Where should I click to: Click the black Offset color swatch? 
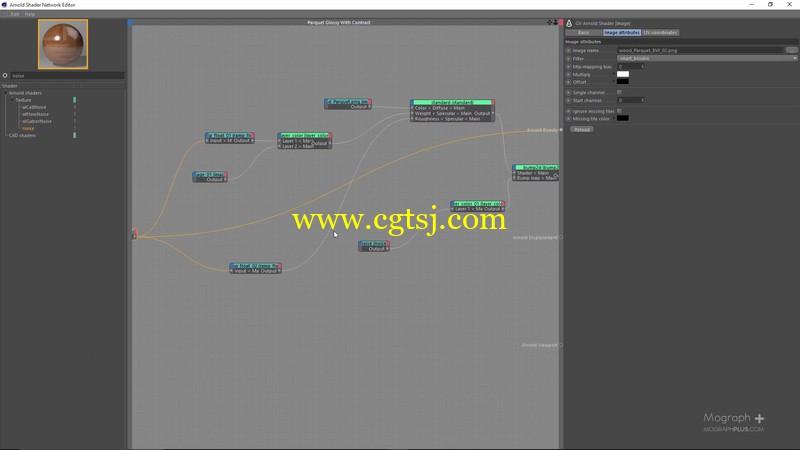pyautogui.click(x=623, y=82)
